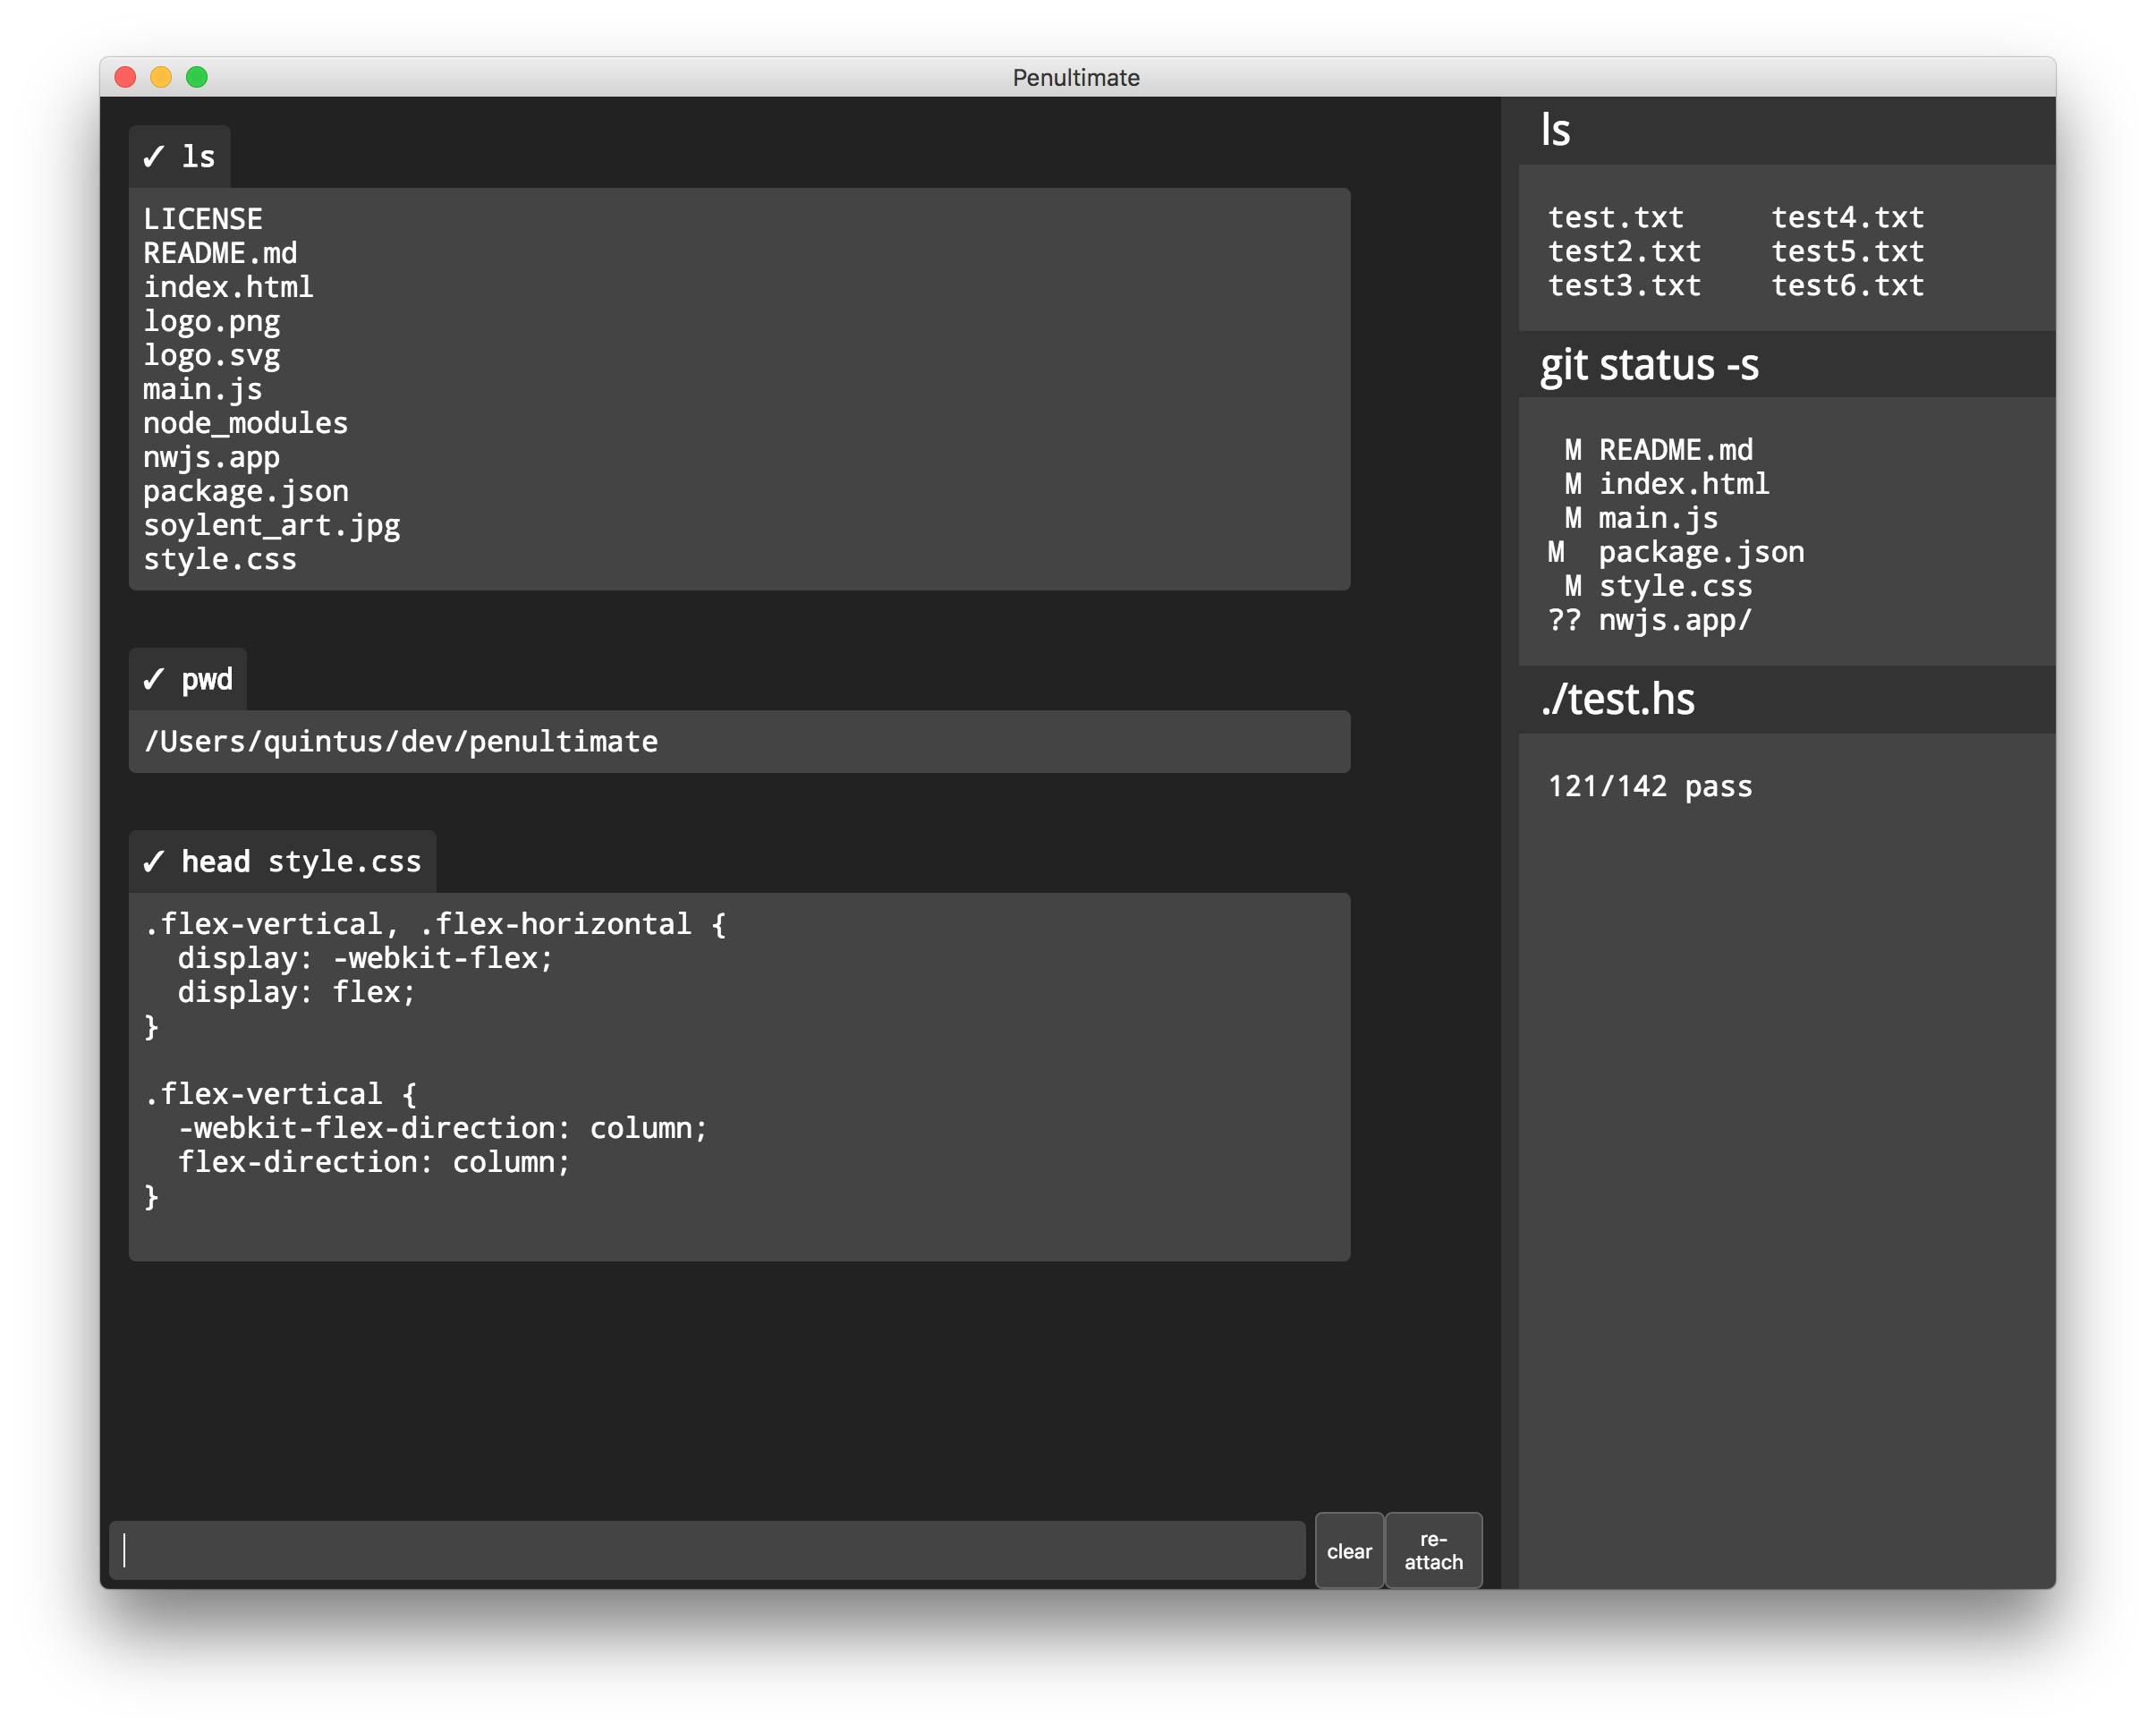Click the ./test.hs sidebar heading
Image resolution: width=2156 pixels, height=1732 pixels.
tap(1617, 699)
